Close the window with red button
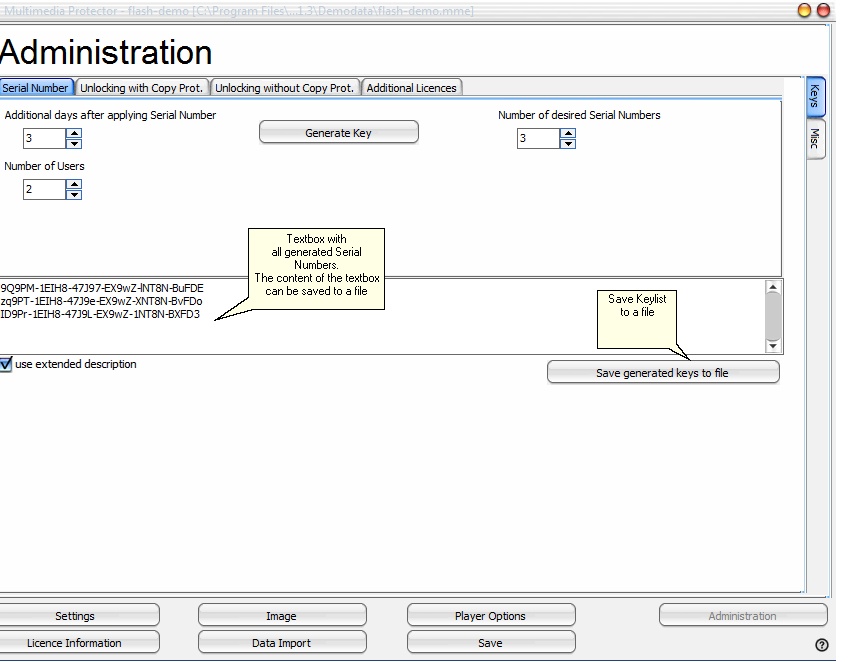This screenshot has width=852, height=662. [823, 10]
